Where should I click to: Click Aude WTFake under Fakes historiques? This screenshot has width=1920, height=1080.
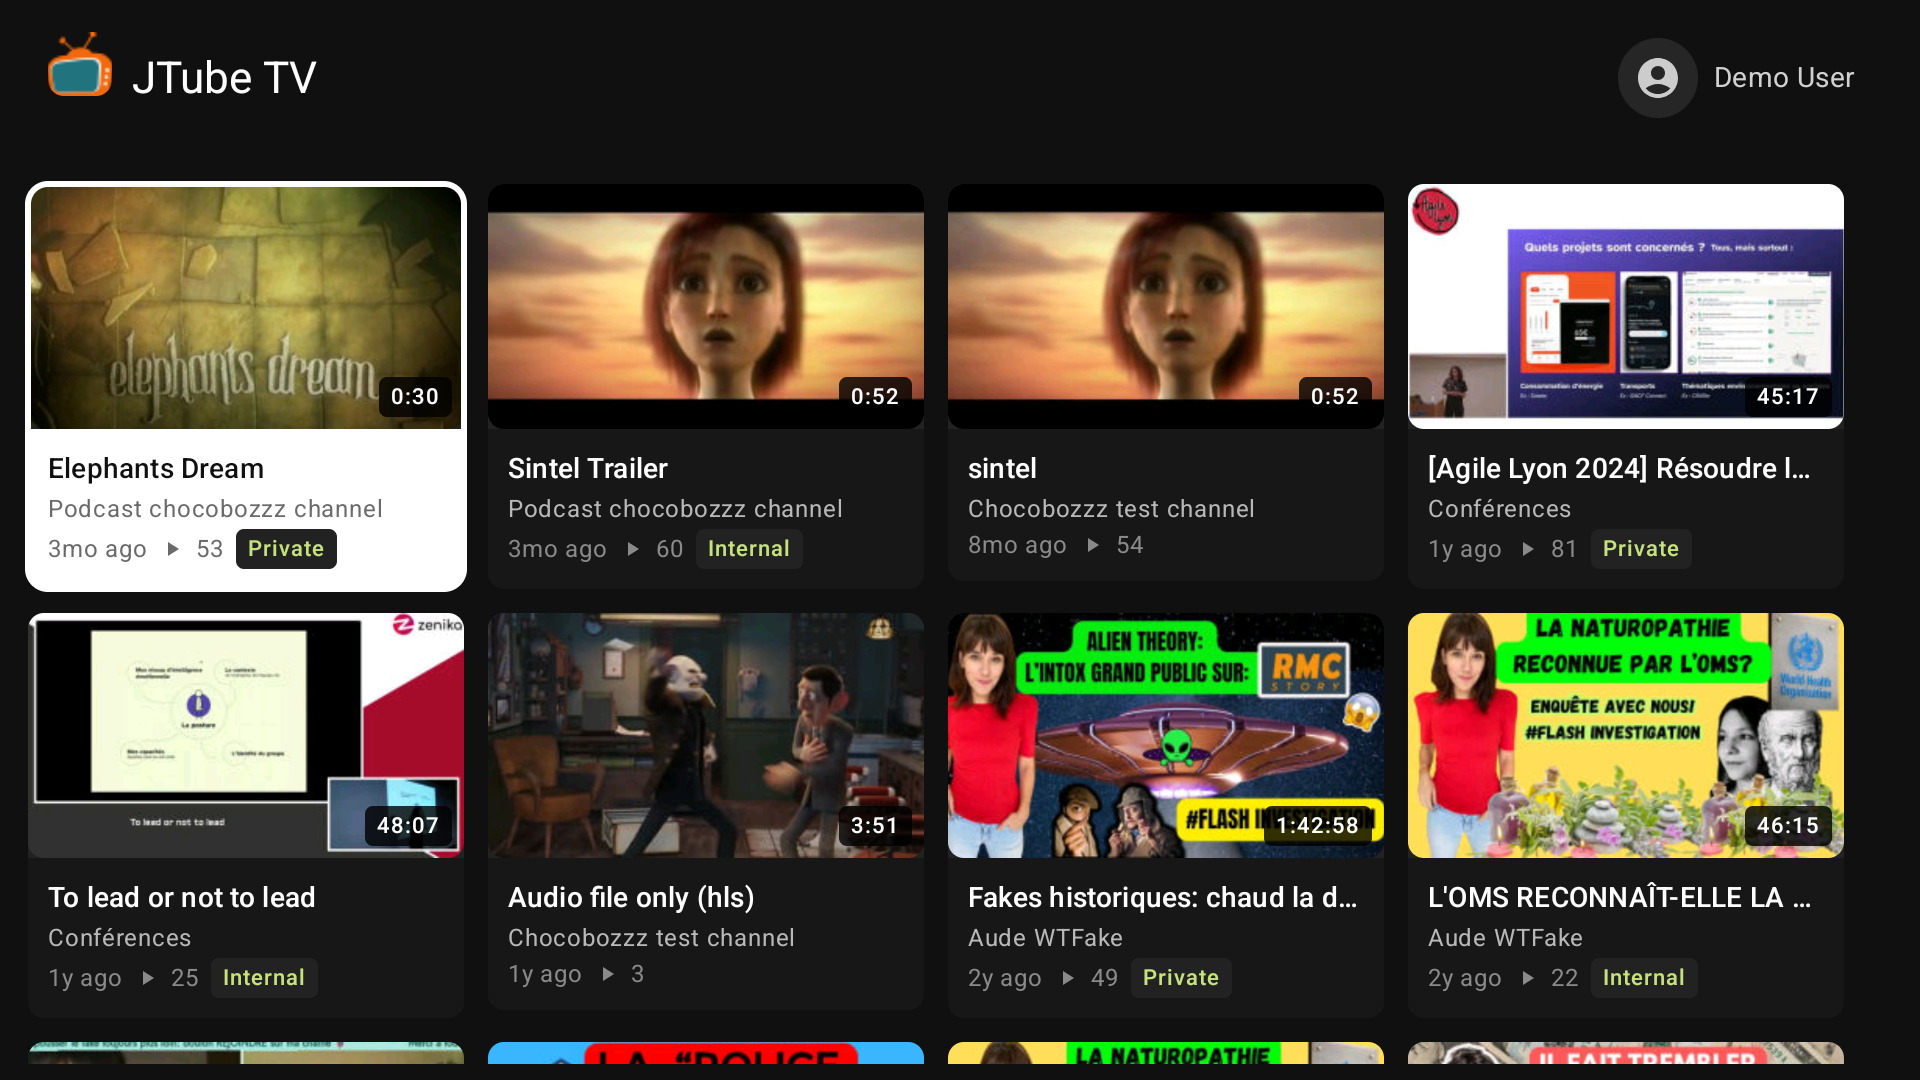coord(1045,938)
